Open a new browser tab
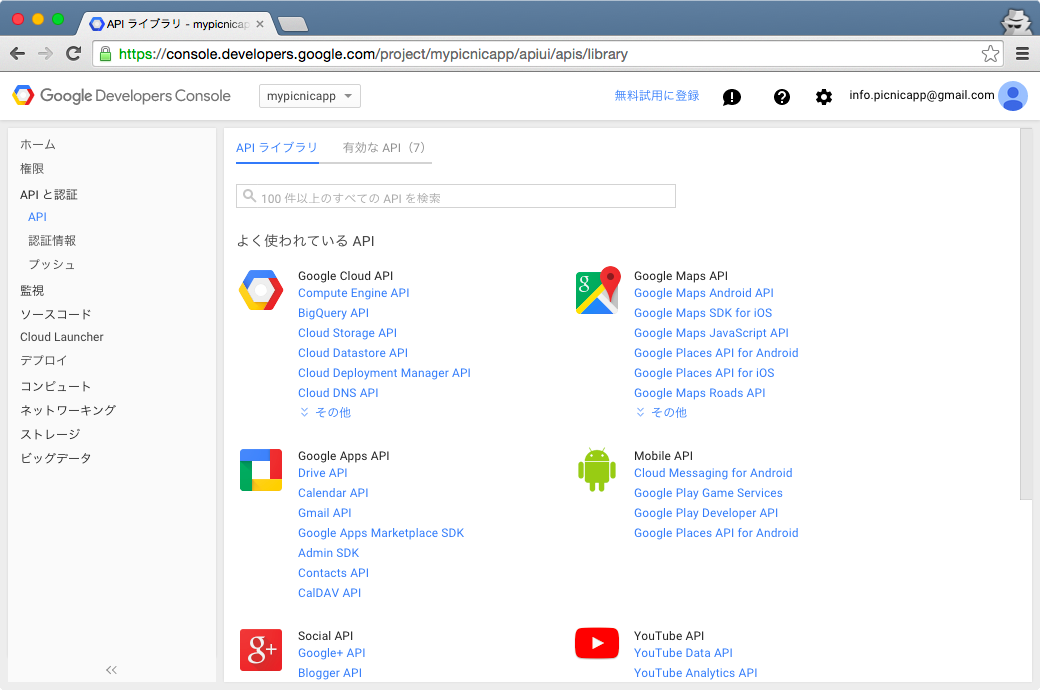Image resolution: width=1040 pixels, height=690 pixels. [292, 25]
